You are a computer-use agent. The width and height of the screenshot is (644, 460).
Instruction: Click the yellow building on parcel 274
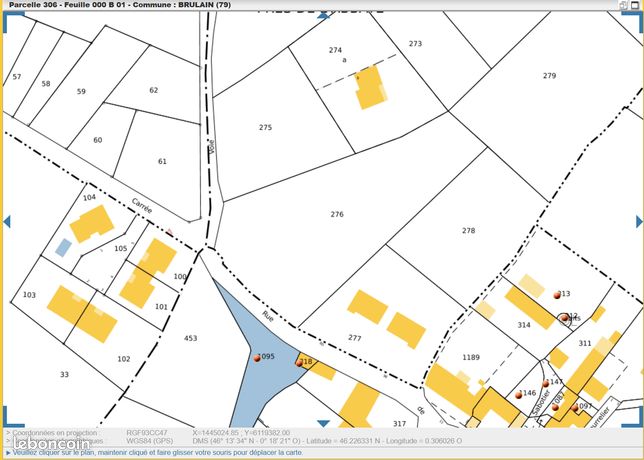pos(370,87)
